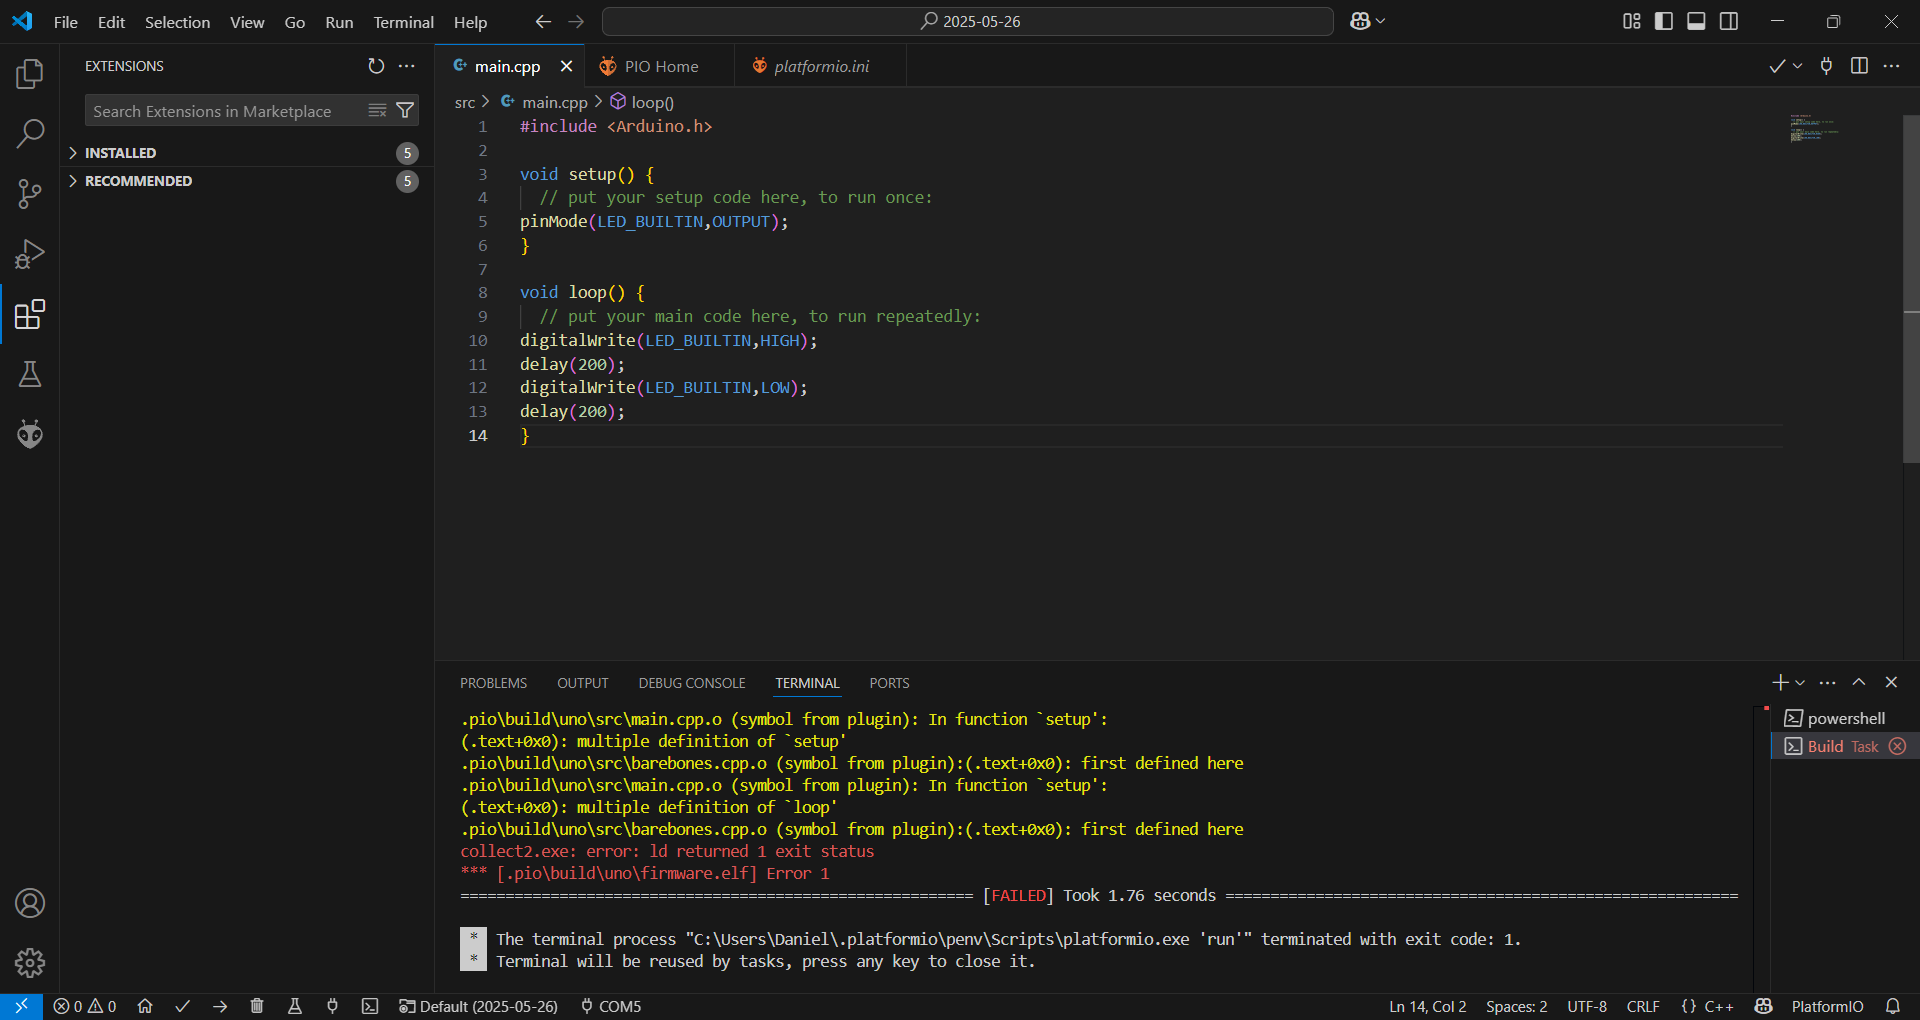Open editor more actions menu
1920x1020 pixels.
click(x=1891, y=66)
